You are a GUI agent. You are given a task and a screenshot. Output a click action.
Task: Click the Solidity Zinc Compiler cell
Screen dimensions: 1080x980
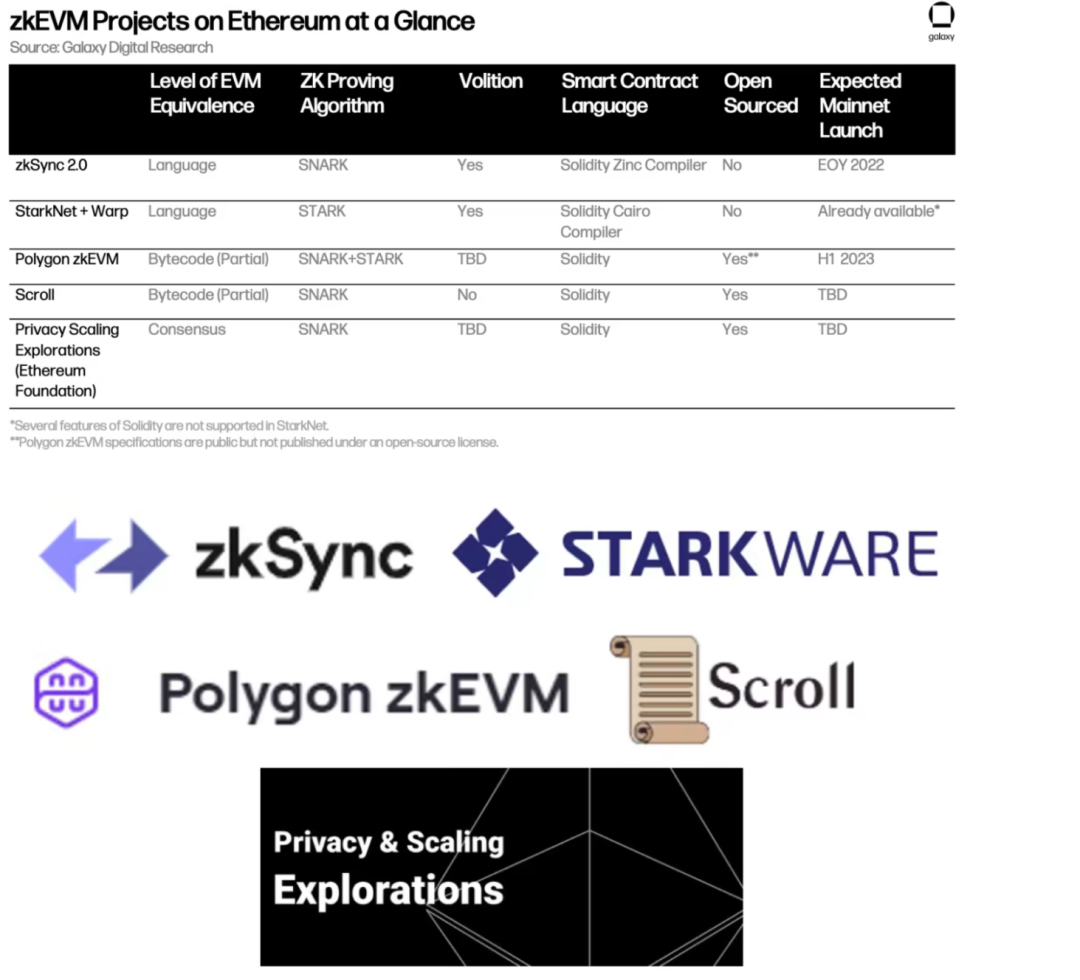coord(633,165)
